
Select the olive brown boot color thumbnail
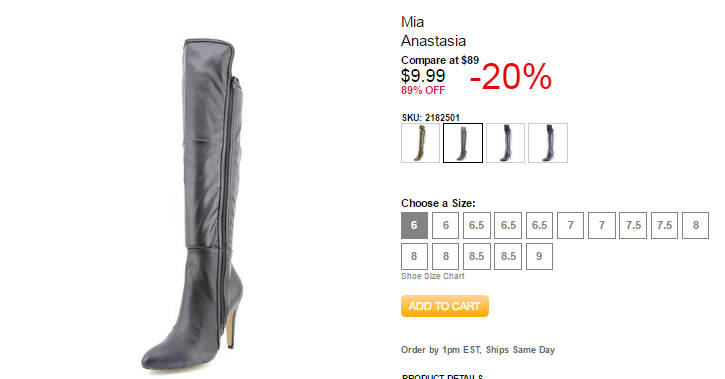coord(420,143)
